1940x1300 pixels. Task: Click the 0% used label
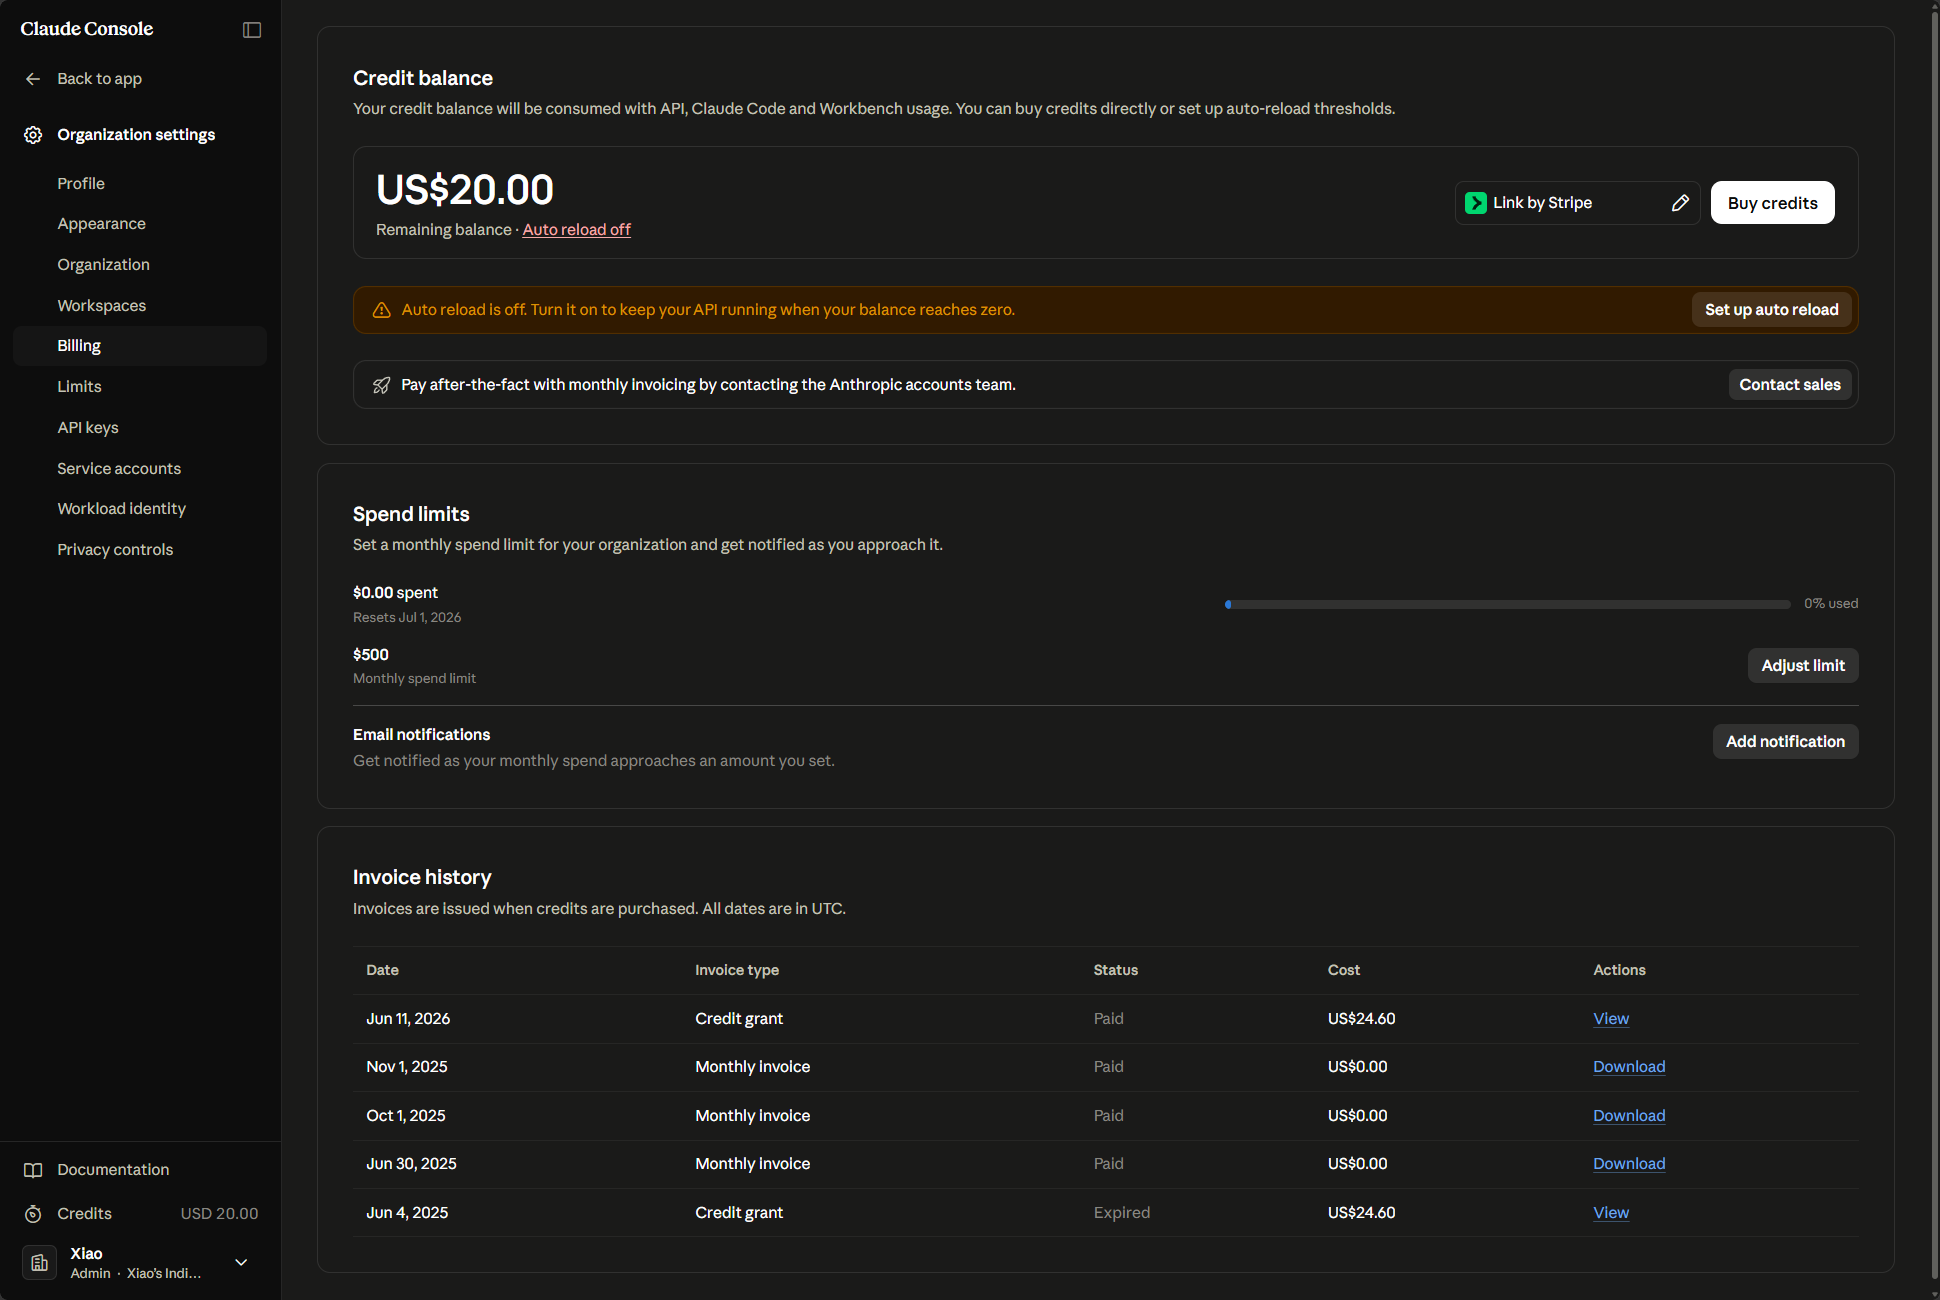(x=1831, y=604)
